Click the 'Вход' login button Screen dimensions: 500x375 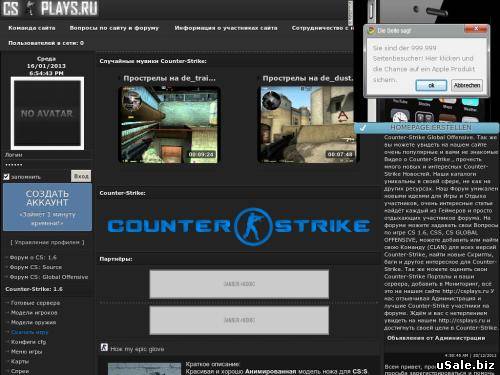[x=81, y=176]
